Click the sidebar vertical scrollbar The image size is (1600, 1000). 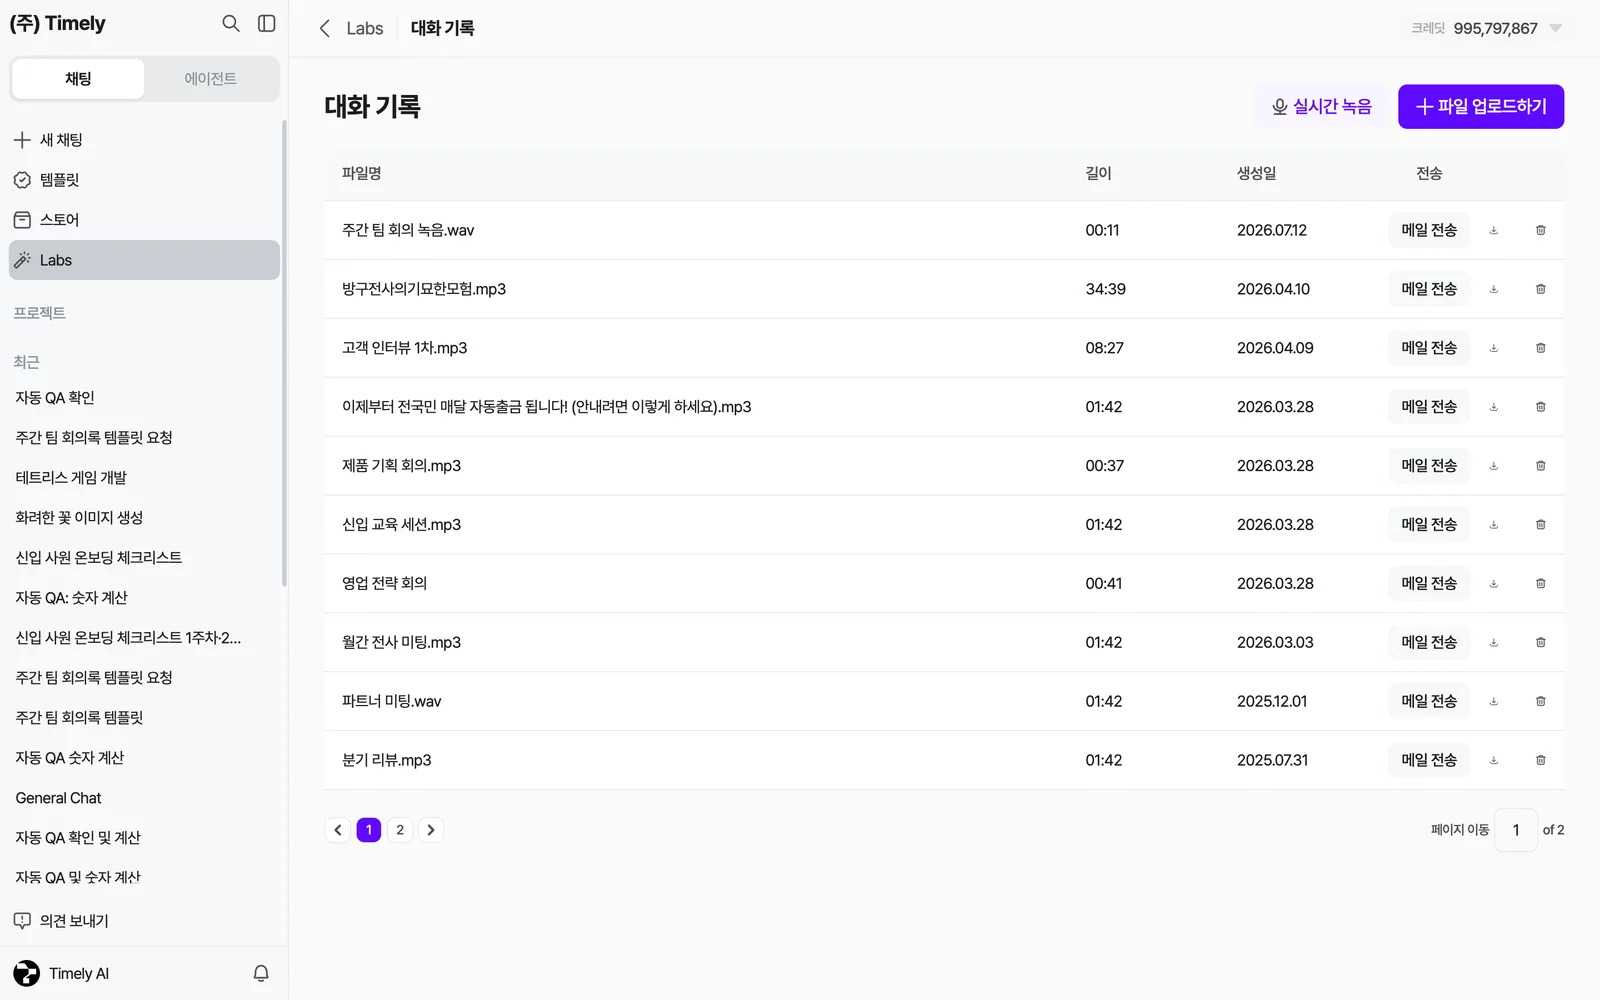pos(284,353)
